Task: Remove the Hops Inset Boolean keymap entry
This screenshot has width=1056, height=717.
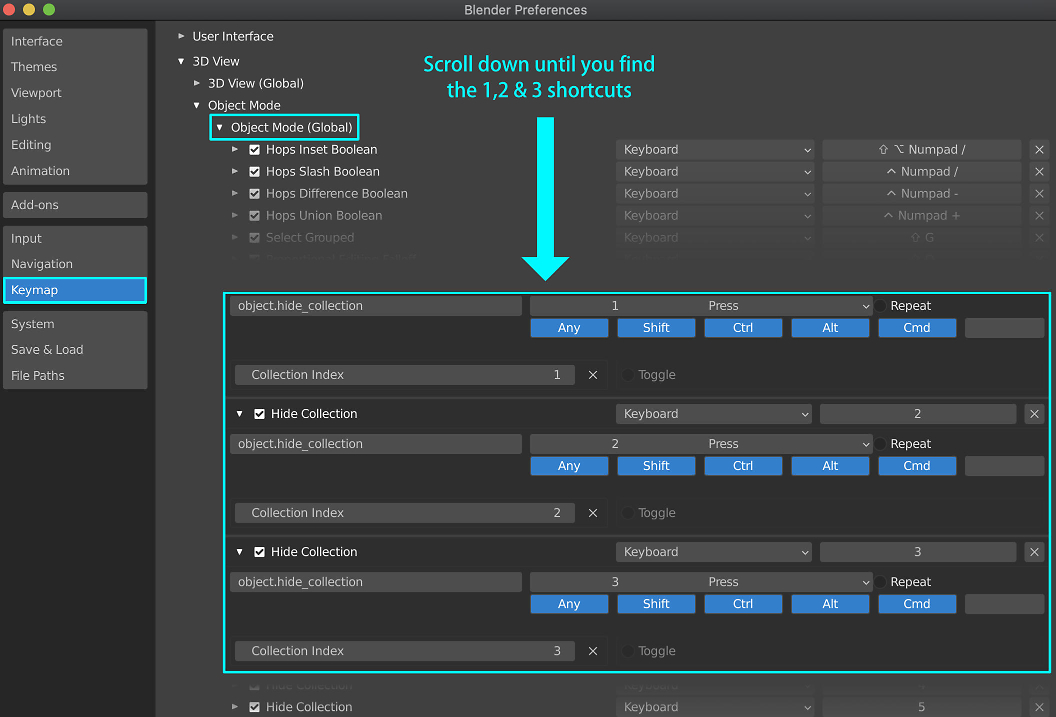Action: coord(1039,149)
